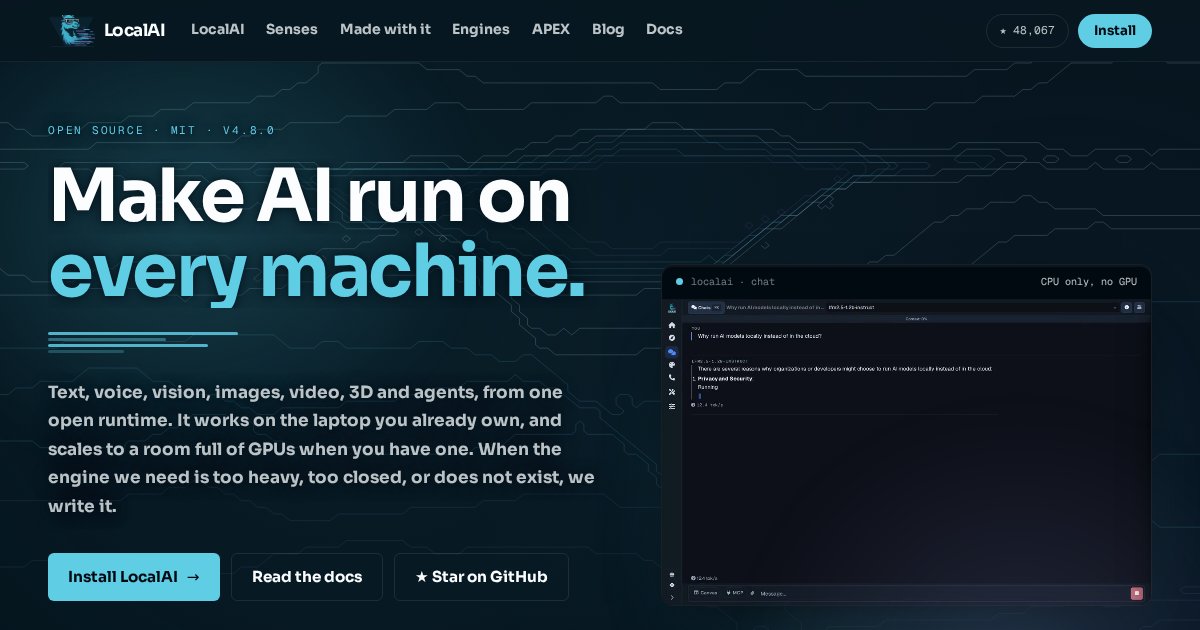The width and height of the screenshot is (1200, 630).
Task: Navigate to APEX page
Action: coord(551,29)
